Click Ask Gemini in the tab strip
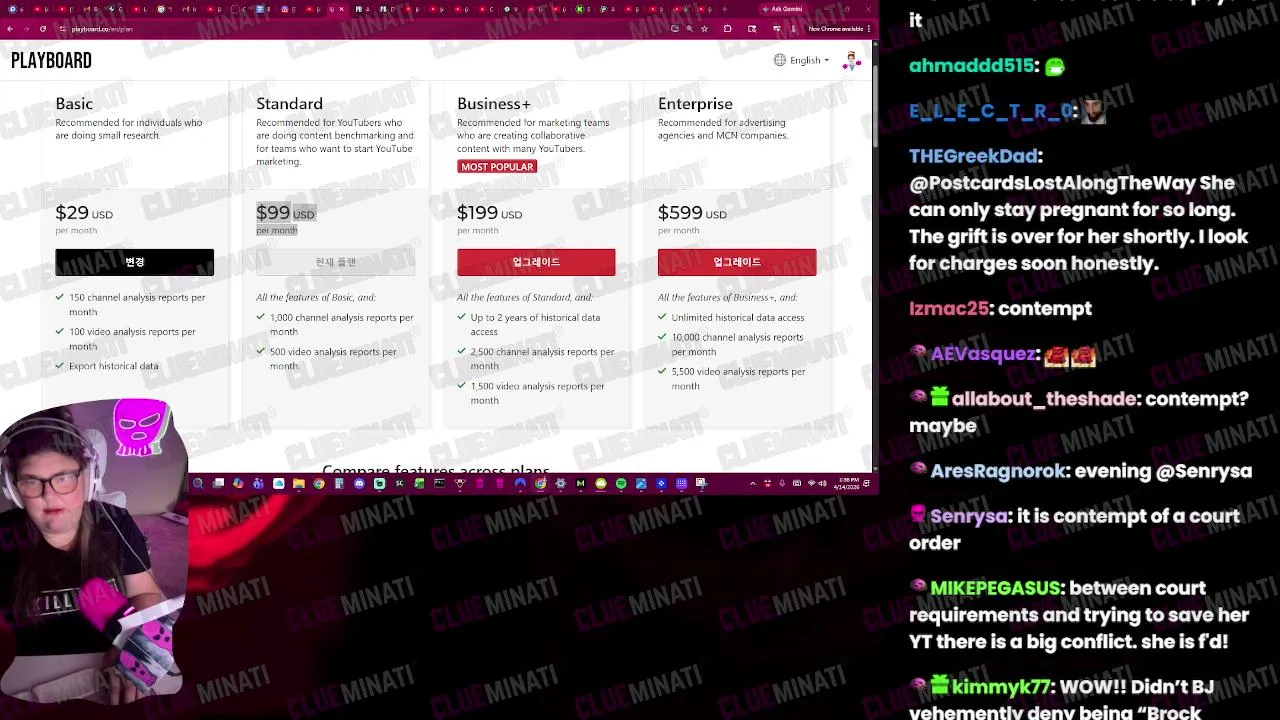The height and width of the screenshot is (720, 1280). (x=783, y=9)
